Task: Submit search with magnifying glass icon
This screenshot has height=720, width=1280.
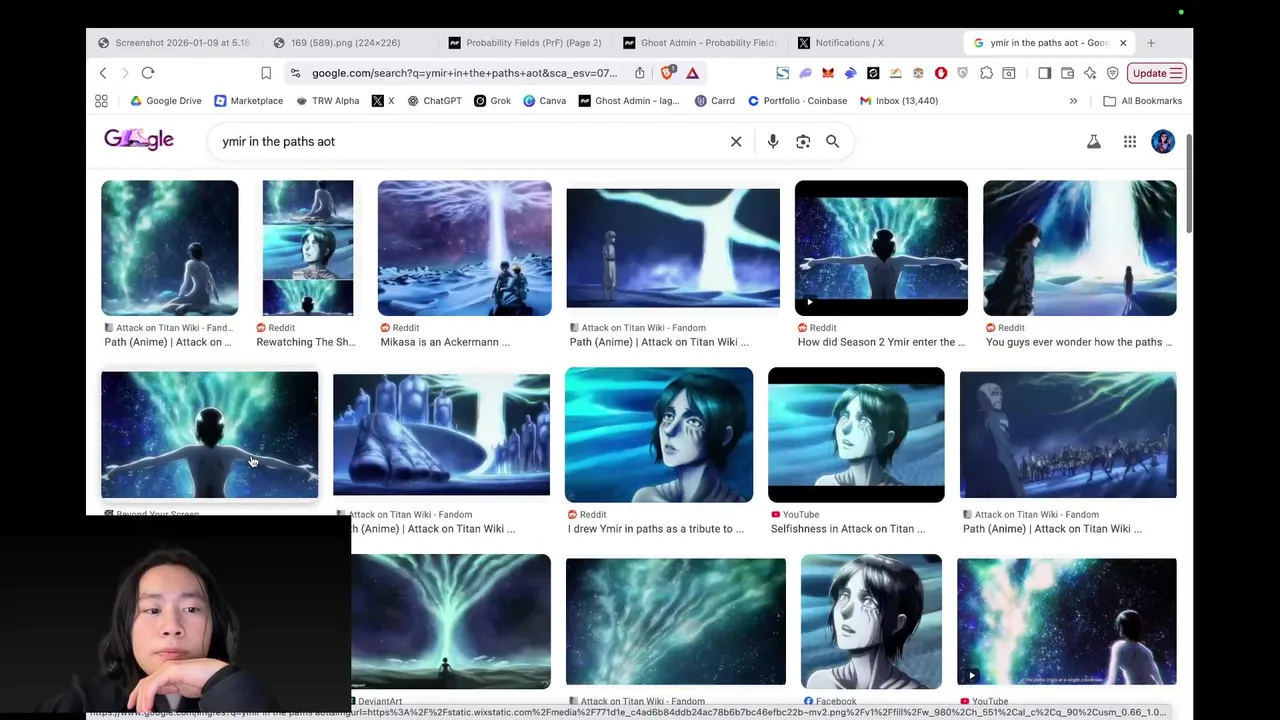Action: click(832, 142)
